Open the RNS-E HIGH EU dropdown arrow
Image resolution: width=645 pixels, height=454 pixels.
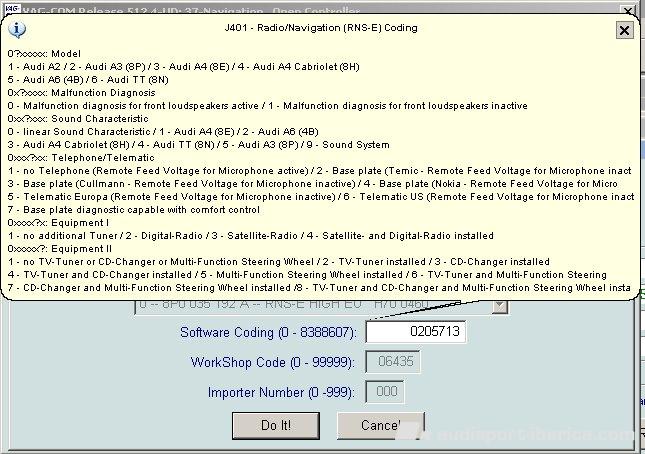500,306
